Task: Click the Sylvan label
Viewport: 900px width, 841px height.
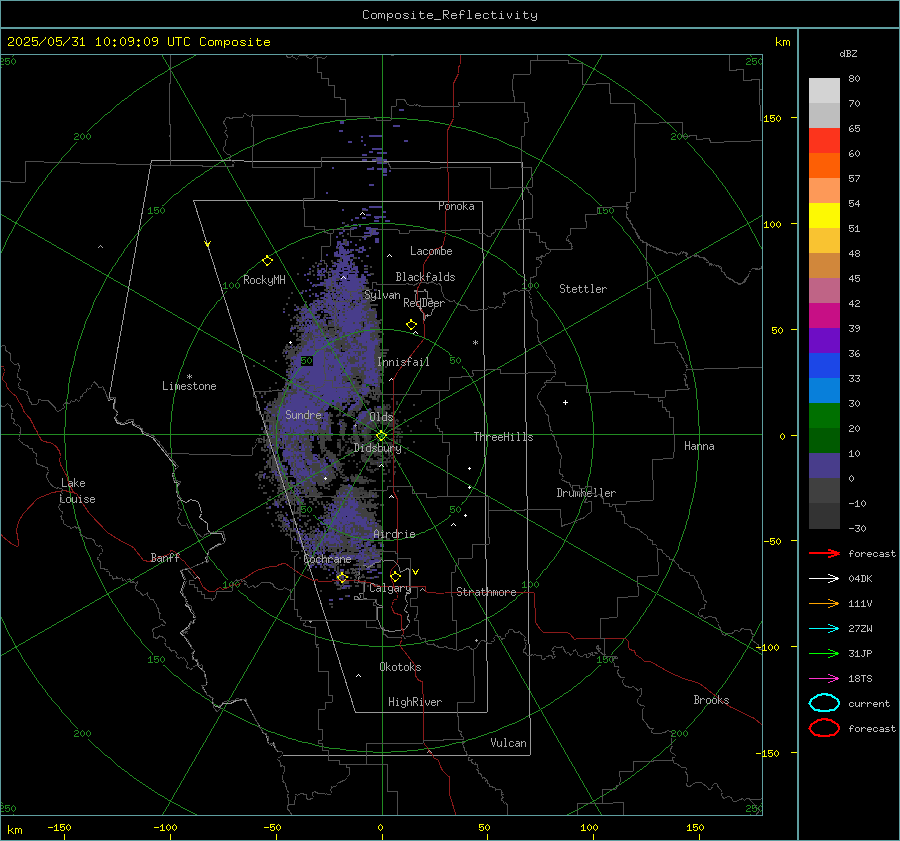Action: [x=382, y=295]
